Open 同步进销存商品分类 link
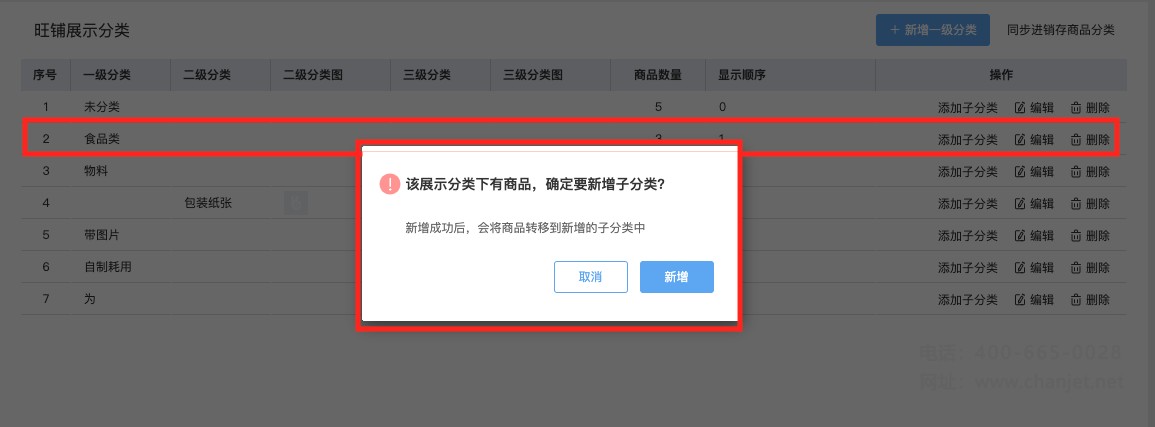1155x427 pixels. pos(1061,30)
